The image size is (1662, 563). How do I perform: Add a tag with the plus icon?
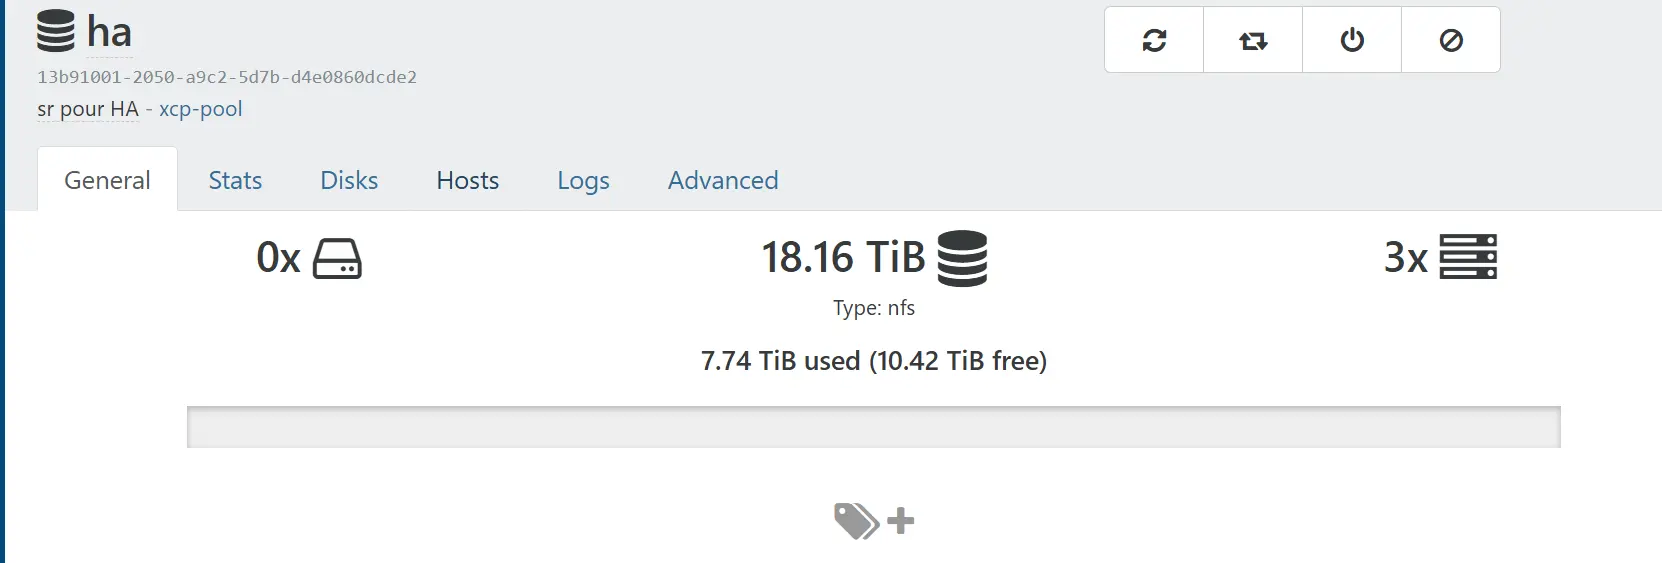tap(900, 521)
